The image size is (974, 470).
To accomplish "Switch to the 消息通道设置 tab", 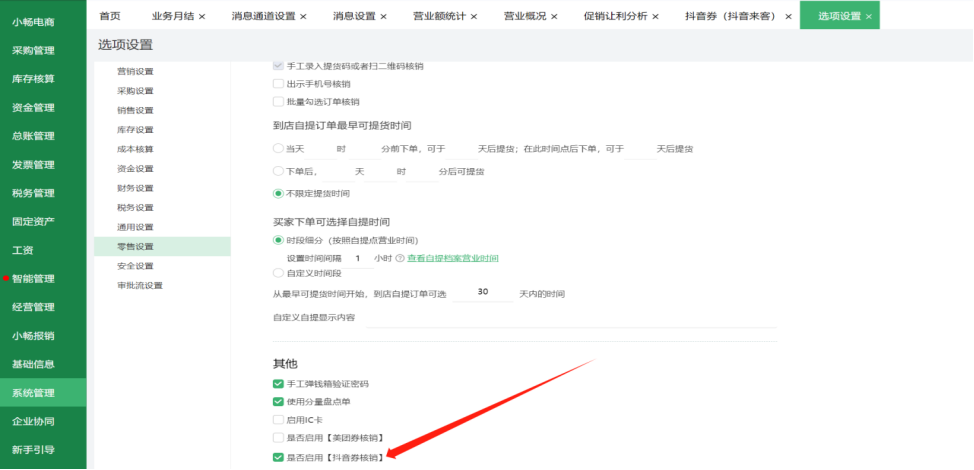I will [x=264, y=16].
